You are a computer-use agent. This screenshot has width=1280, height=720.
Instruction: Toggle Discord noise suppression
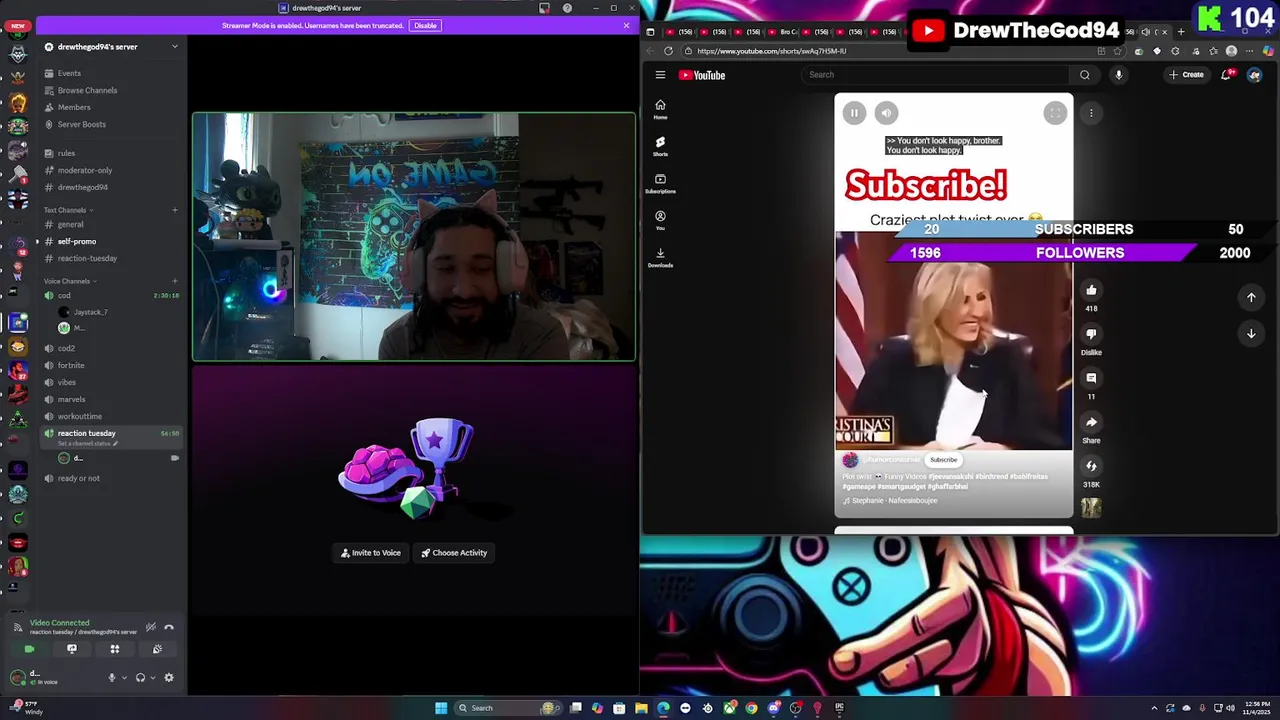tap(150, 627)
